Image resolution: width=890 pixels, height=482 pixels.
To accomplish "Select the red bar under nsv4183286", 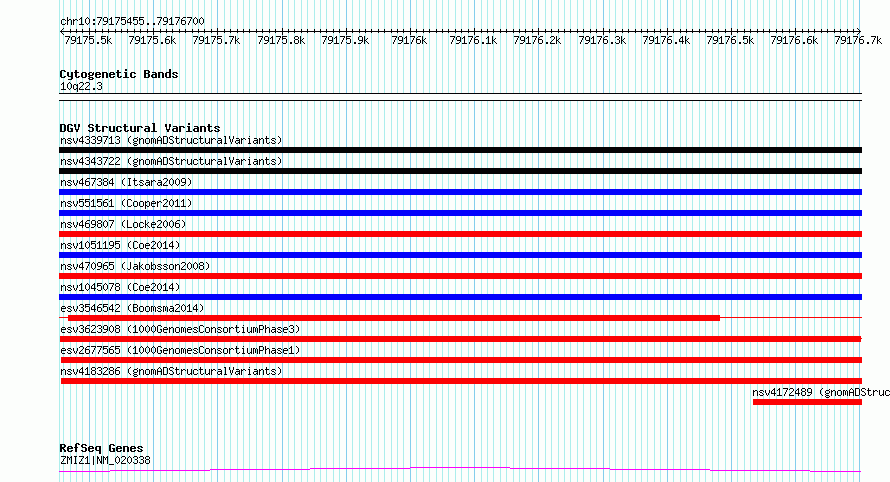I will pyautogui.click(x=461, y=382).
